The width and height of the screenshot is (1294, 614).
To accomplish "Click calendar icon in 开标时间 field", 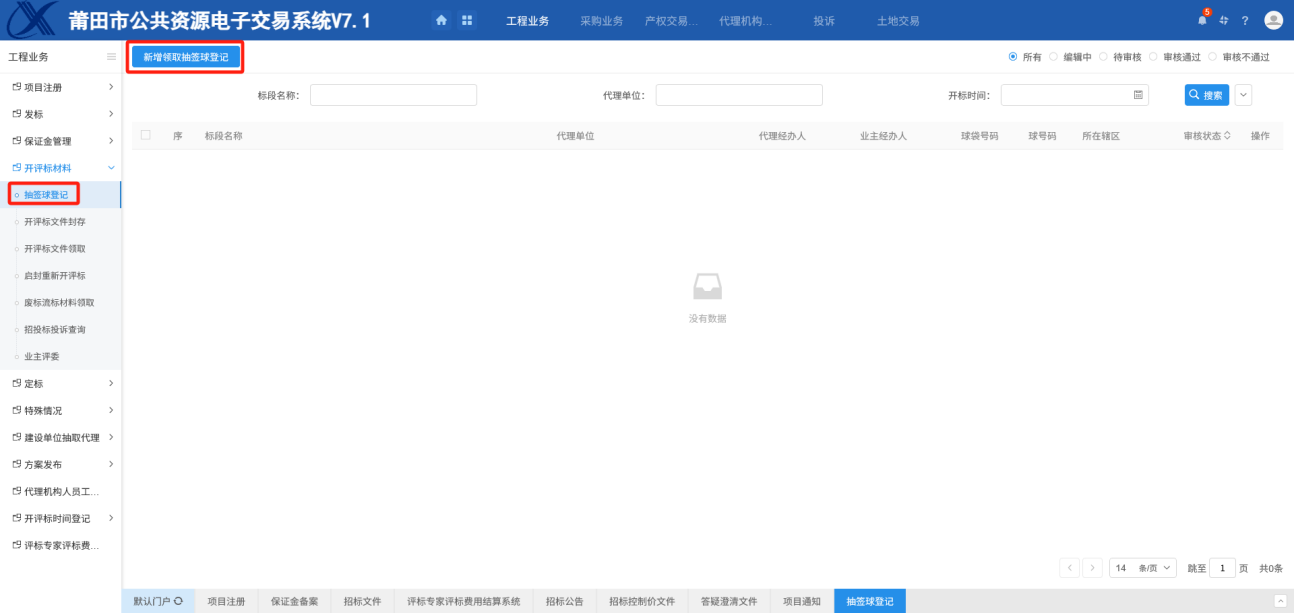I will (1138, 95).
